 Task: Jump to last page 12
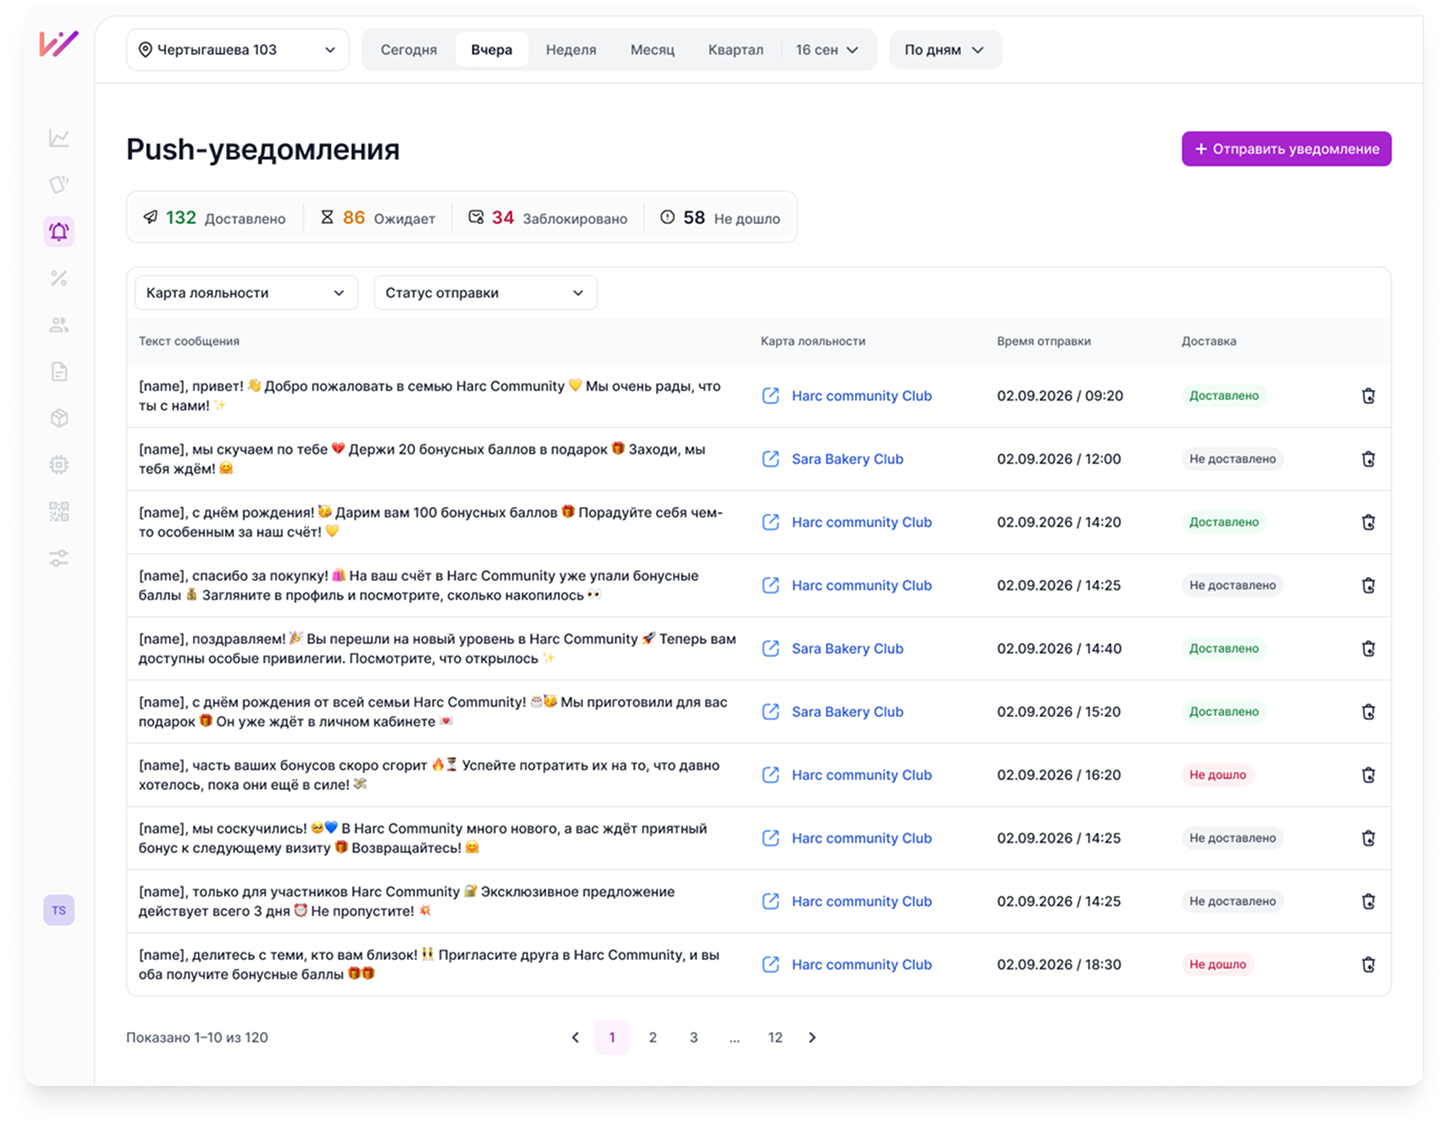point(775,1038)
